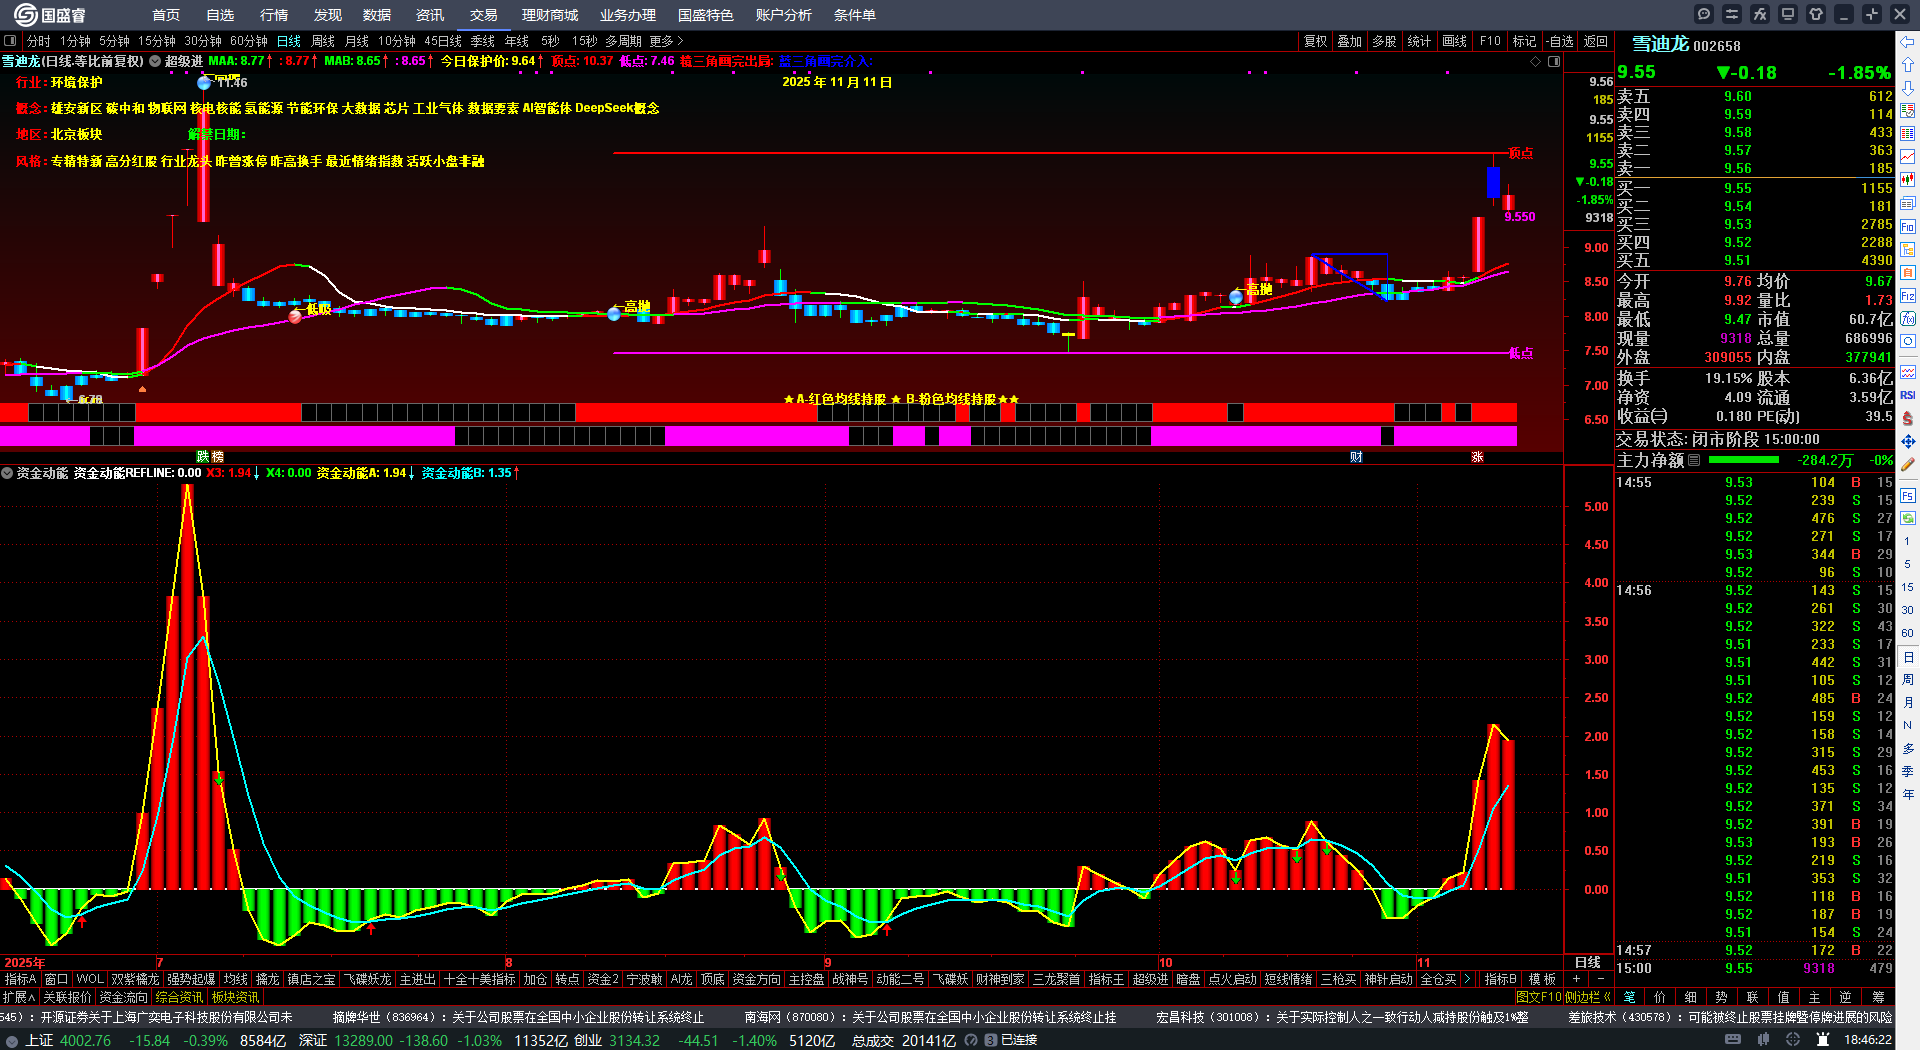Click the F10 button in chart toolbar
This screenshot has height=1050, width=1920.
coord(1490,41)
